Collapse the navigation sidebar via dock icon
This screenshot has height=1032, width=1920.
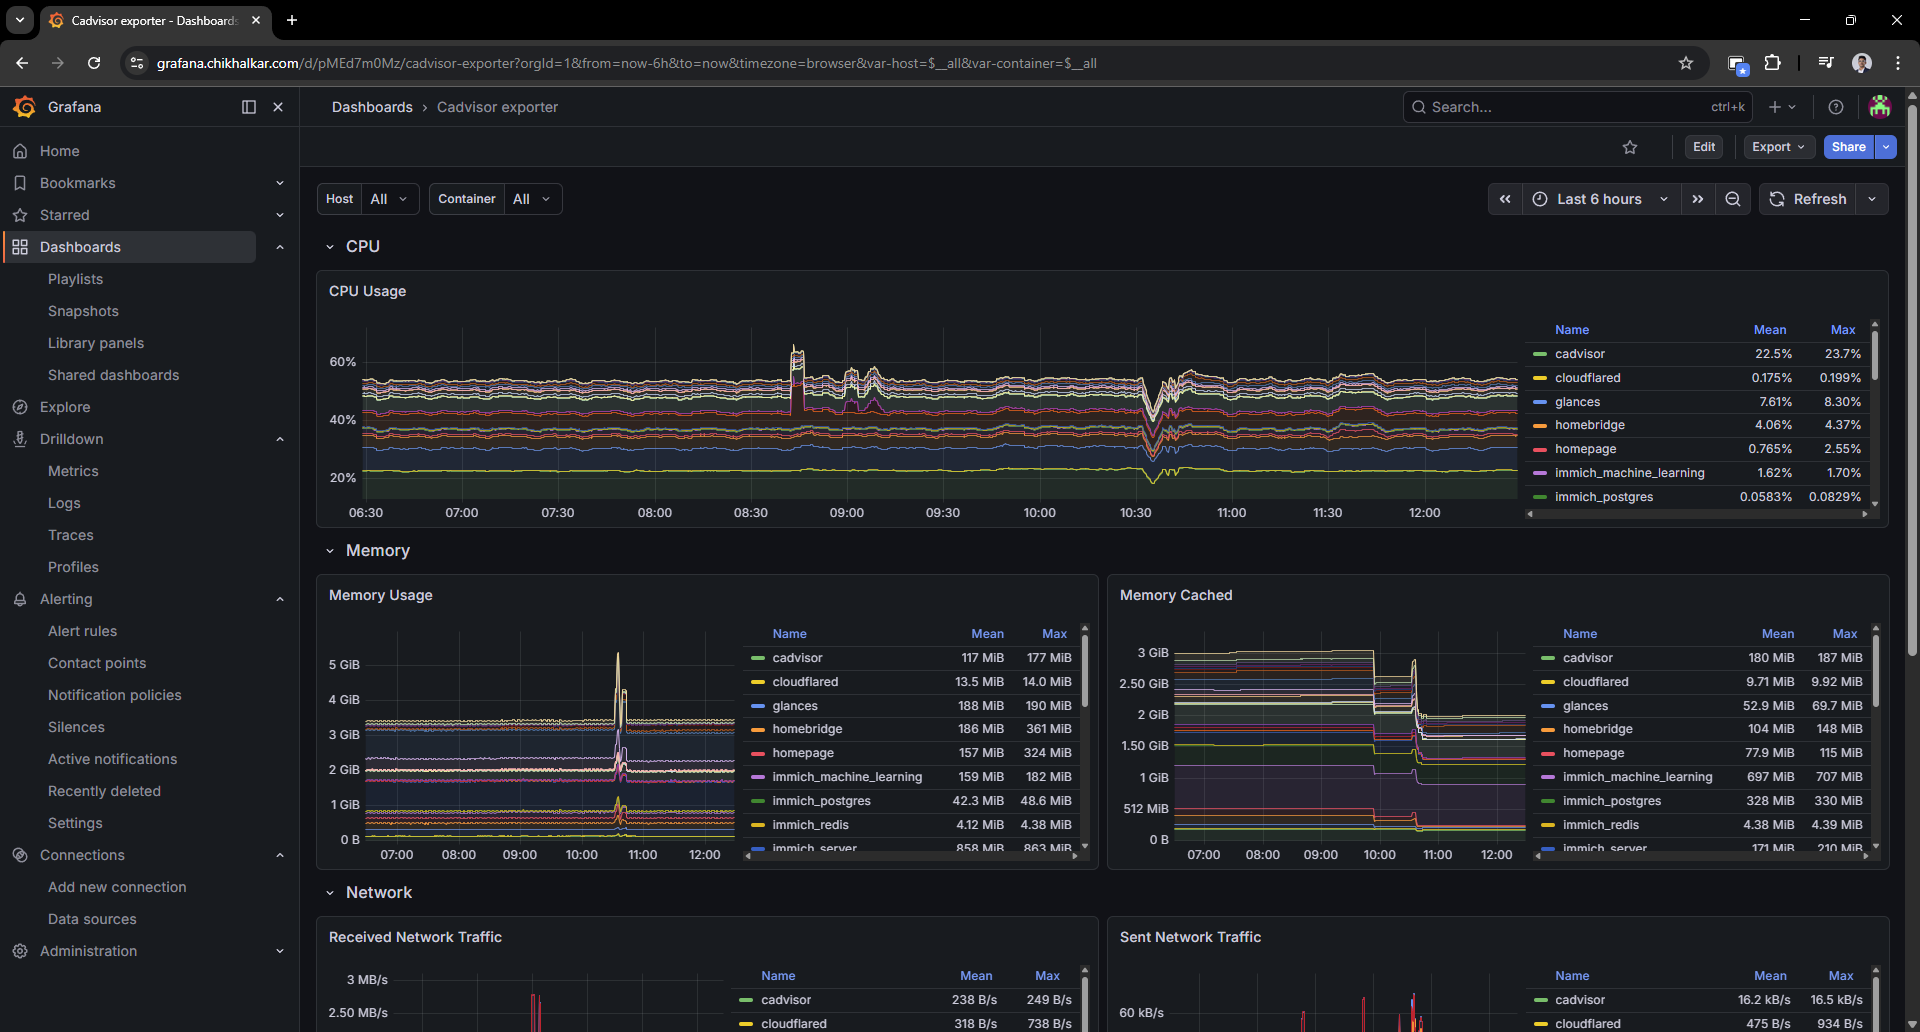pos(248,107)
